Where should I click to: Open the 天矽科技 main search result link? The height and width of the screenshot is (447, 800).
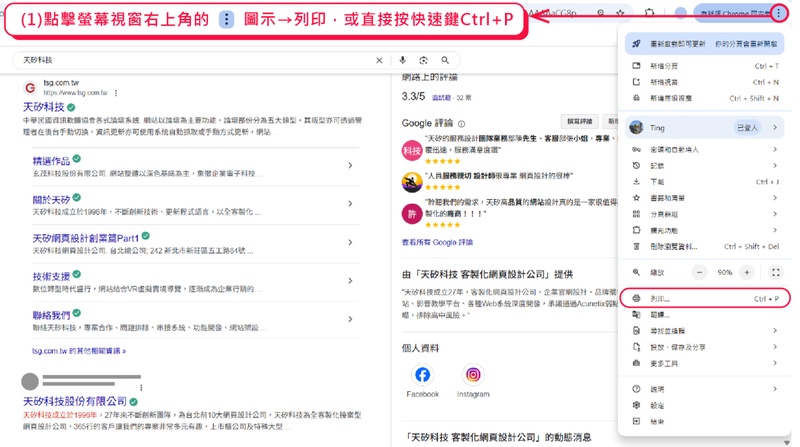[x=44, y=107]
